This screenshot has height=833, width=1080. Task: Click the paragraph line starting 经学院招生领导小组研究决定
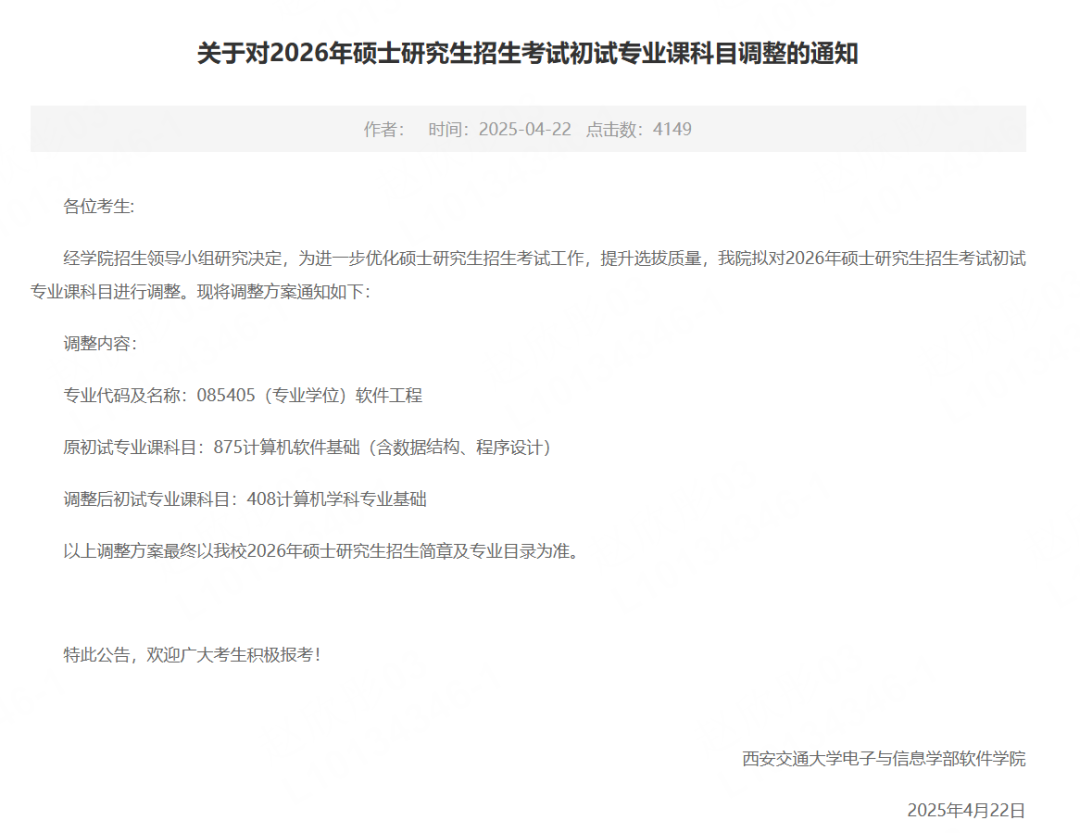point(545,258)
